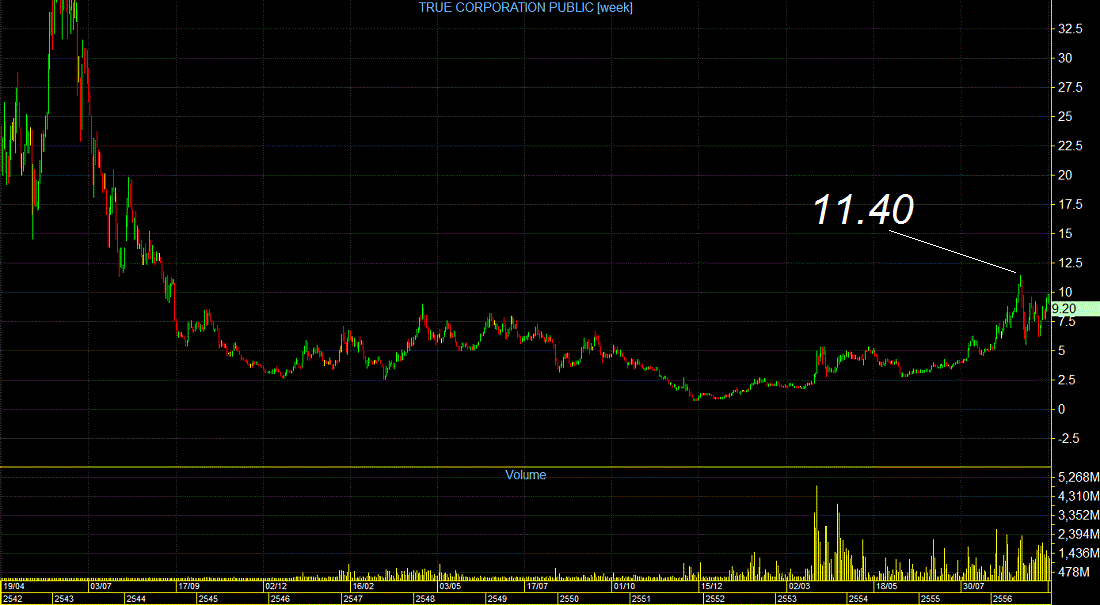1100x605 pixels.
Task: Click the 4,310M volume axis label
Action: click(1078, 497)
